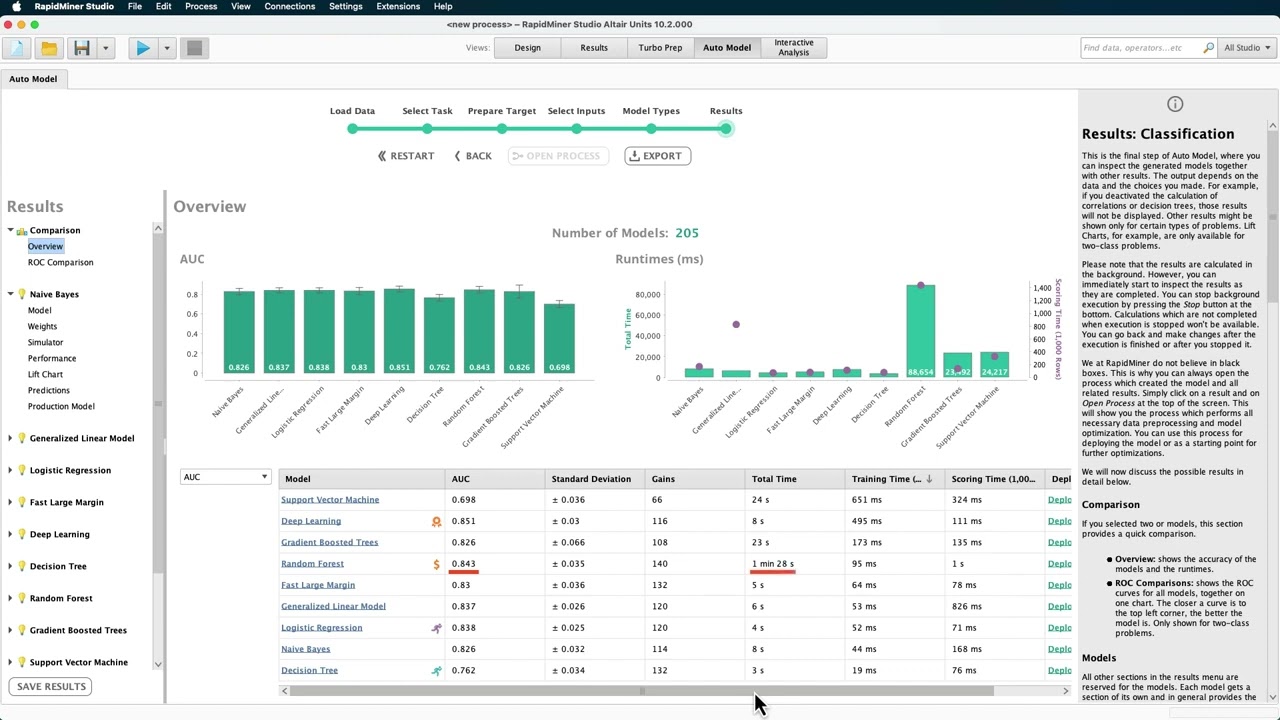Open the Naive Bayes link in the table

coord(305,649)
